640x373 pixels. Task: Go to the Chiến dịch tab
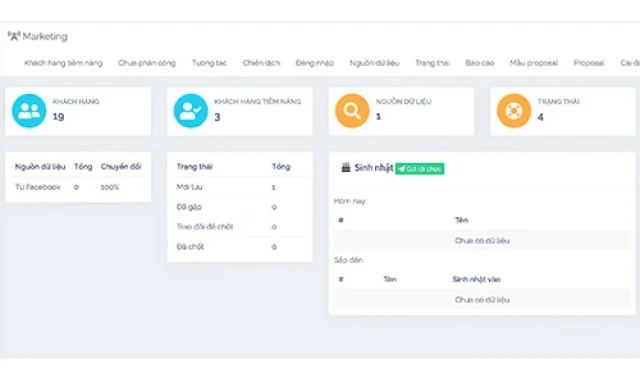pyautogui.click(x=261, y=63)
